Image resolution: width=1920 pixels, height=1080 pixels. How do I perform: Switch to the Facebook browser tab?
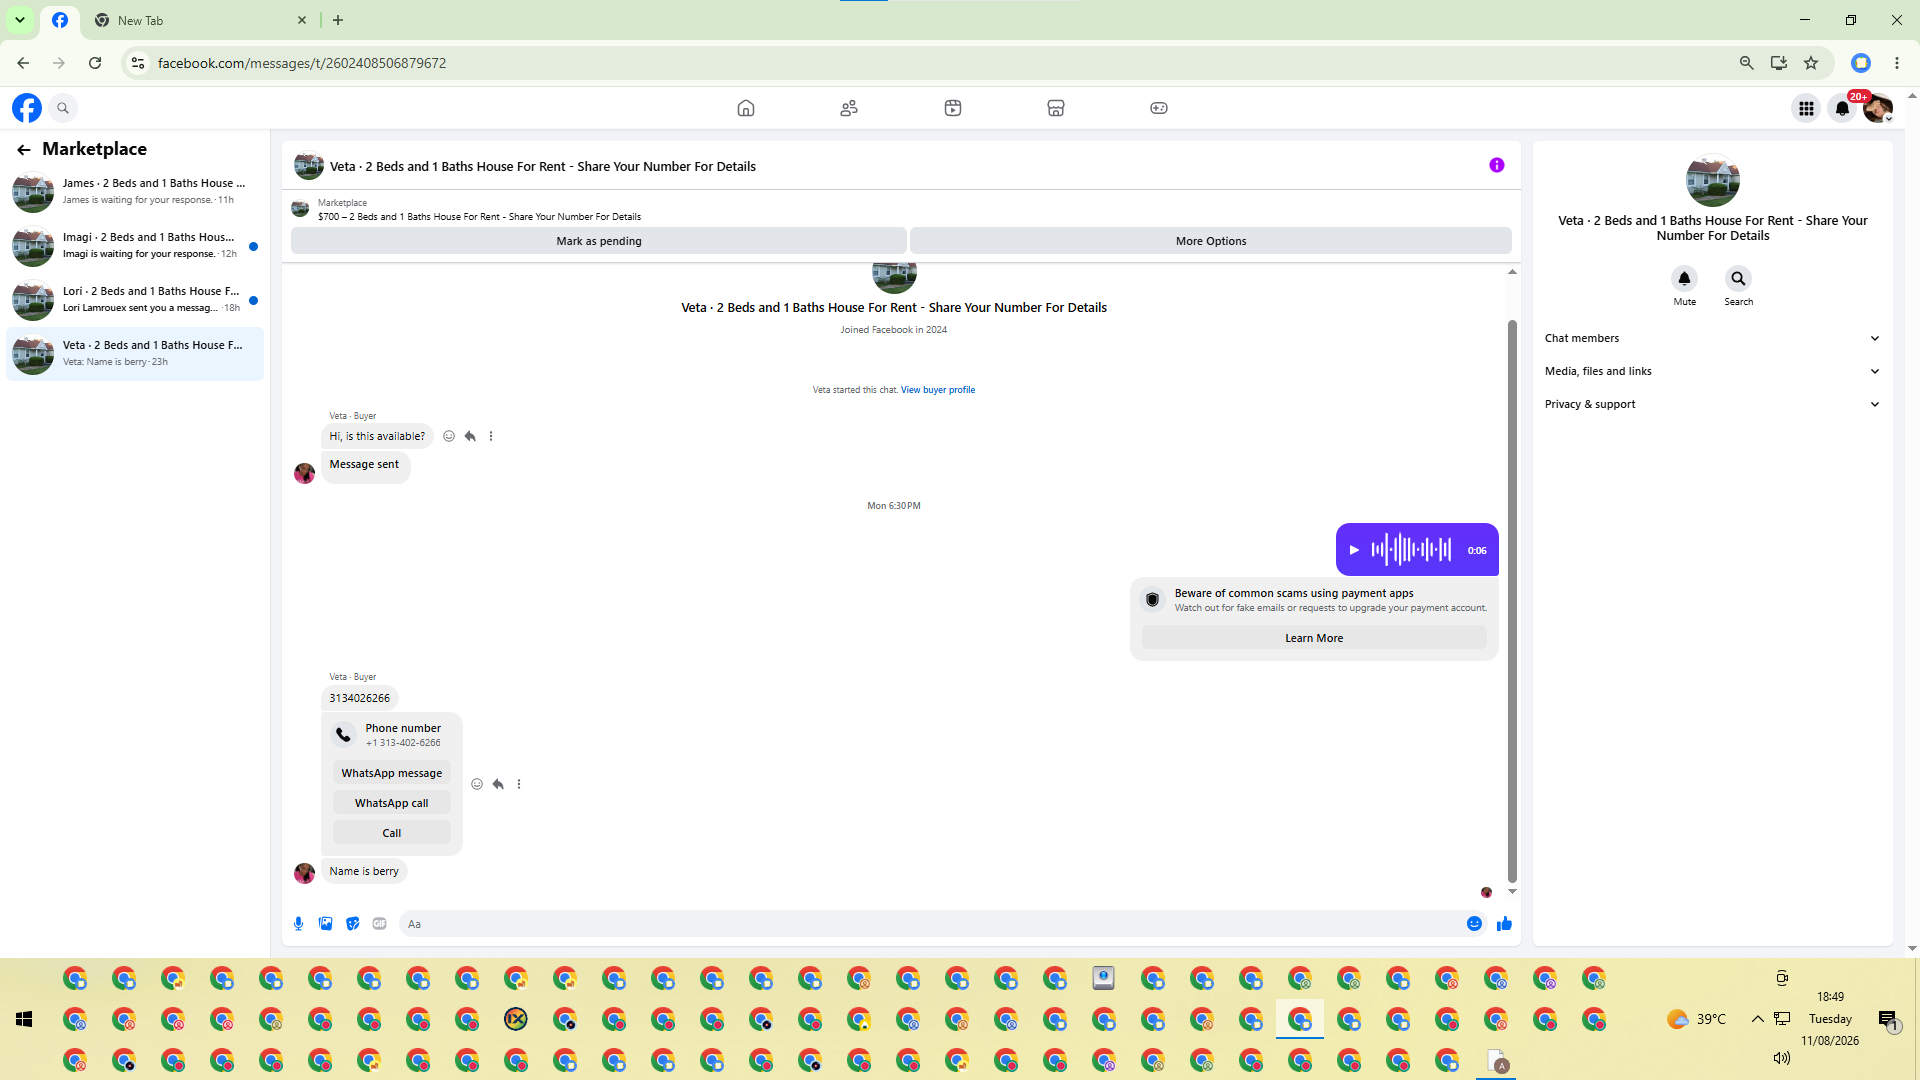click(x=60, y=20)
